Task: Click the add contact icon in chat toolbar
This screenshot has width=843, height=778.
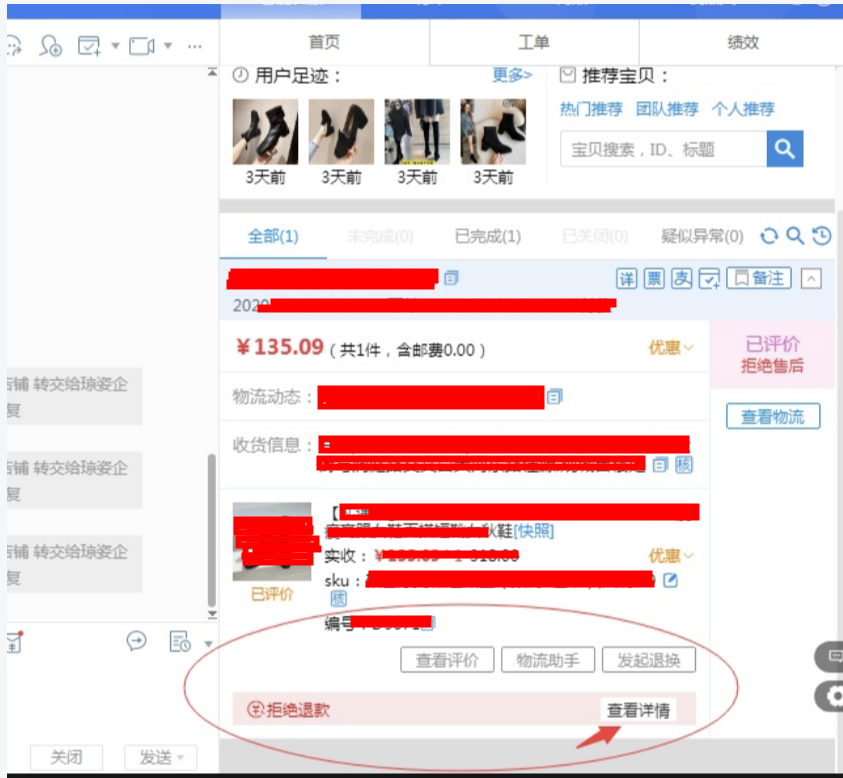Action: (51, 46)
